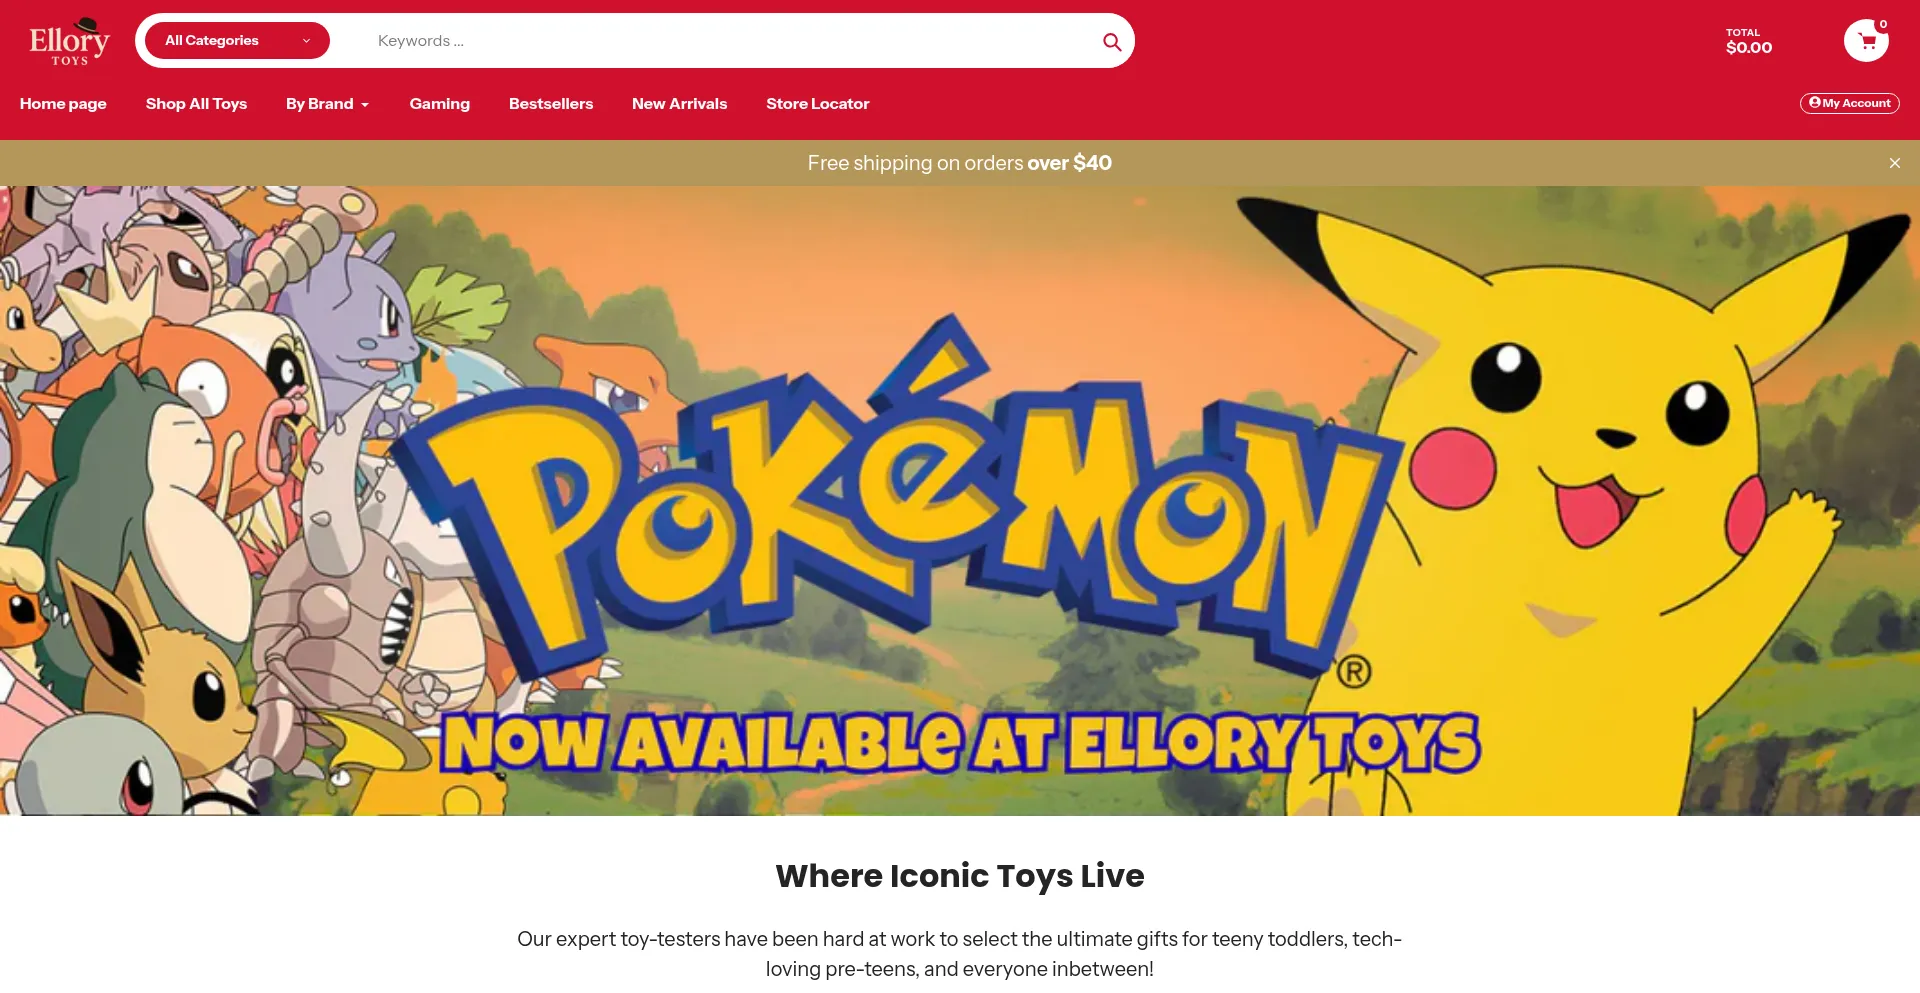1920x993 pixels.
Task: Click the cart total $0.00 amount
Action: tap(1749, 48)
